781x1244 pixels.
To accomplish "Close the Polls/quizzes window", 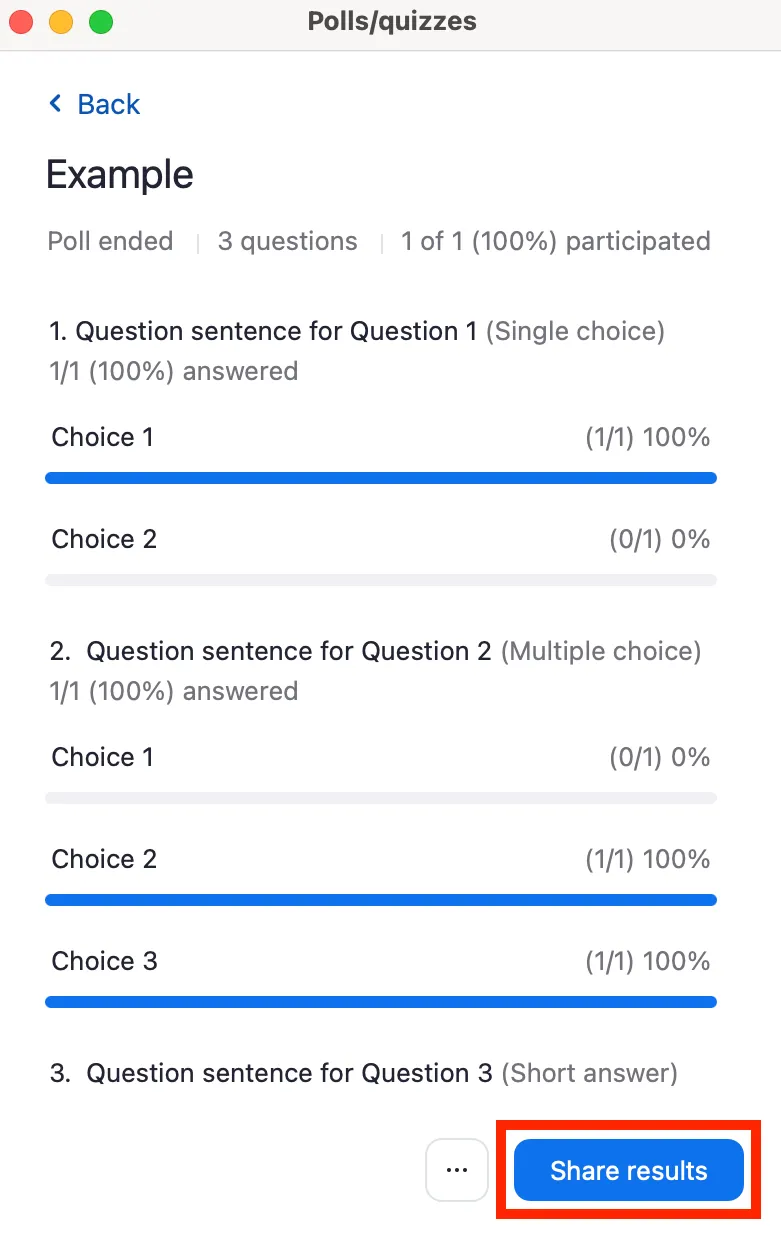I will click(21, 22).
